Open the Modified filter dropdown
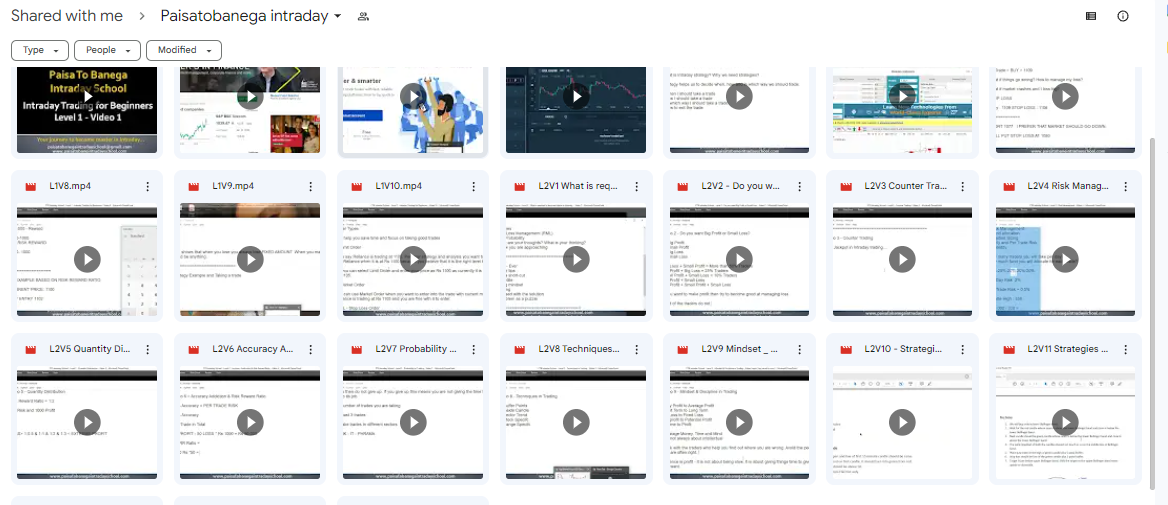1168x505 pixels. [x=183, y=50]
